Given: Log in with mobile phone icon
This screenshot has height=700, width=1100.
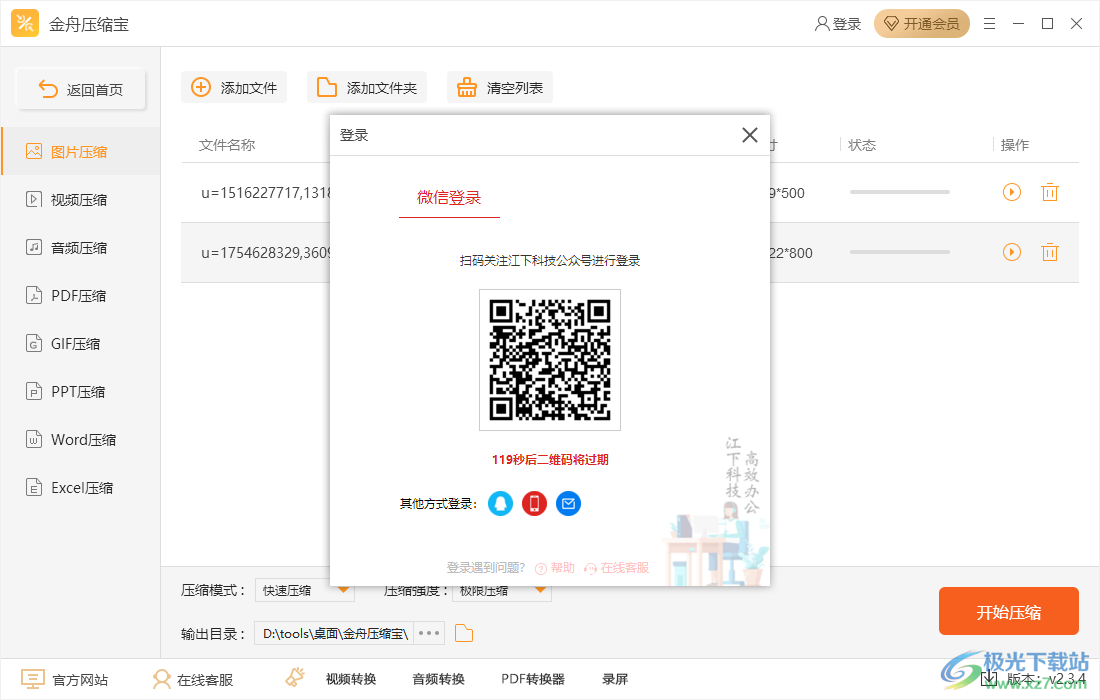Looking at the screenshot, I should point(535,504).
